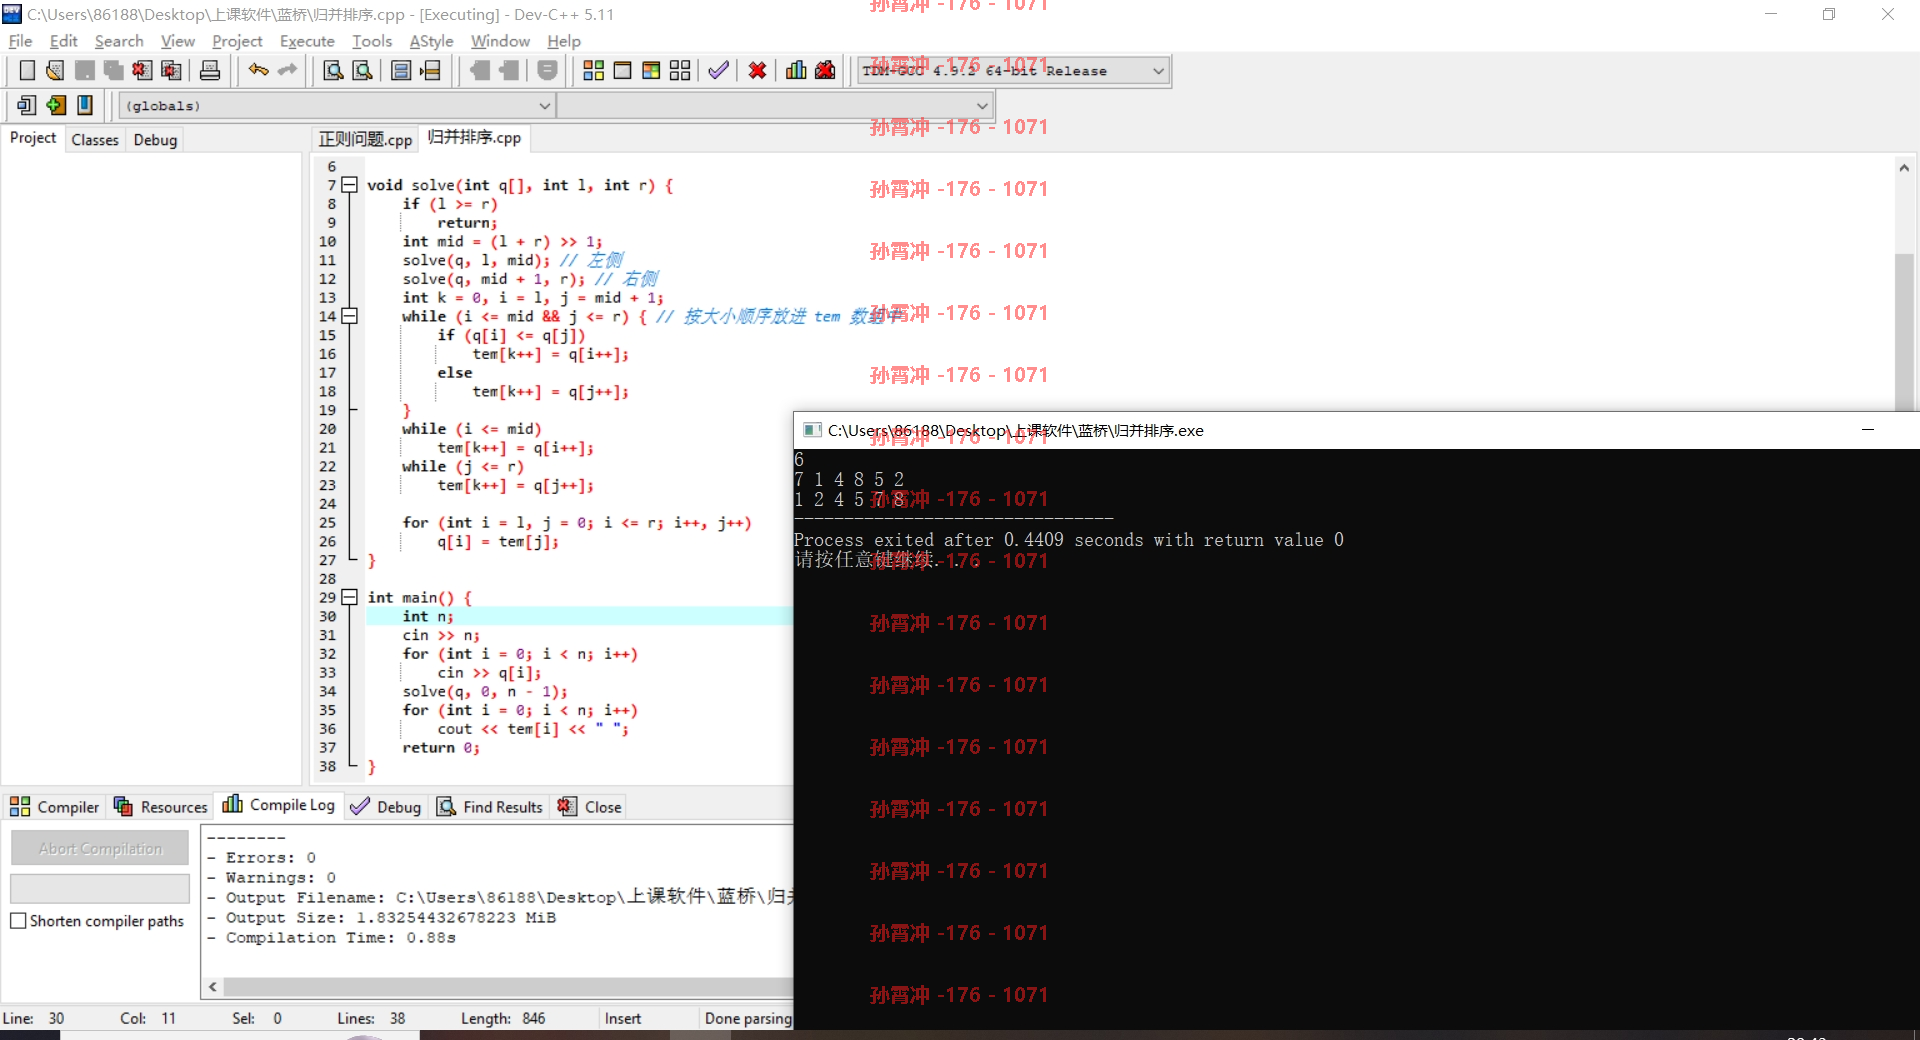Collapse the while loop fold at line 14
This screenshot has width=1920, height=1040.
pos(349,316)
